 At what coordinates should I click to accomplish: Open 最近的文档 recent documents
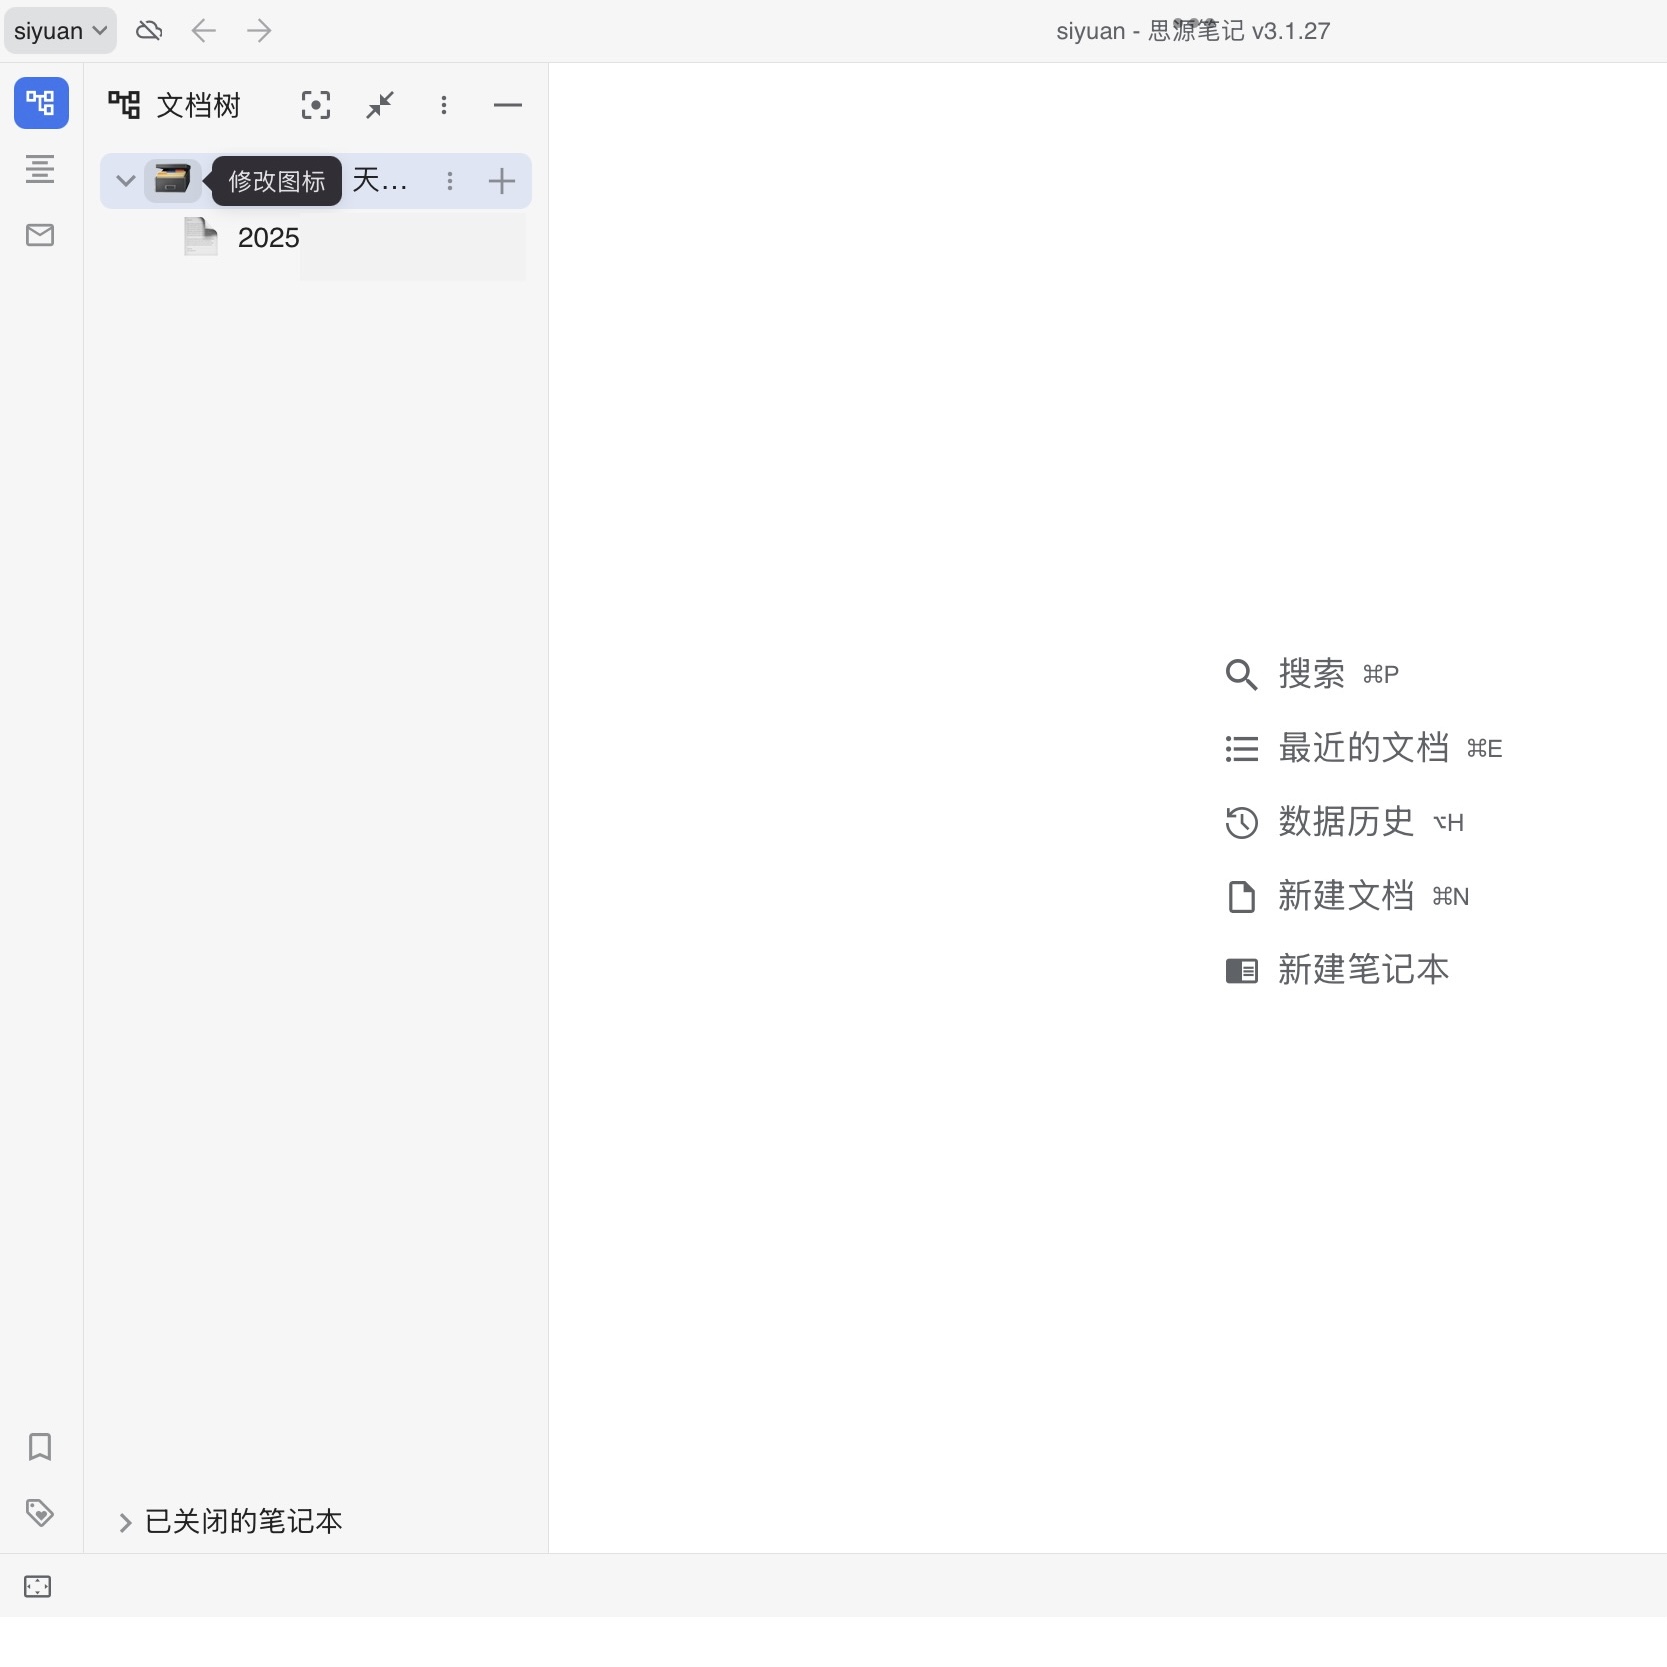click(1364, 748)
